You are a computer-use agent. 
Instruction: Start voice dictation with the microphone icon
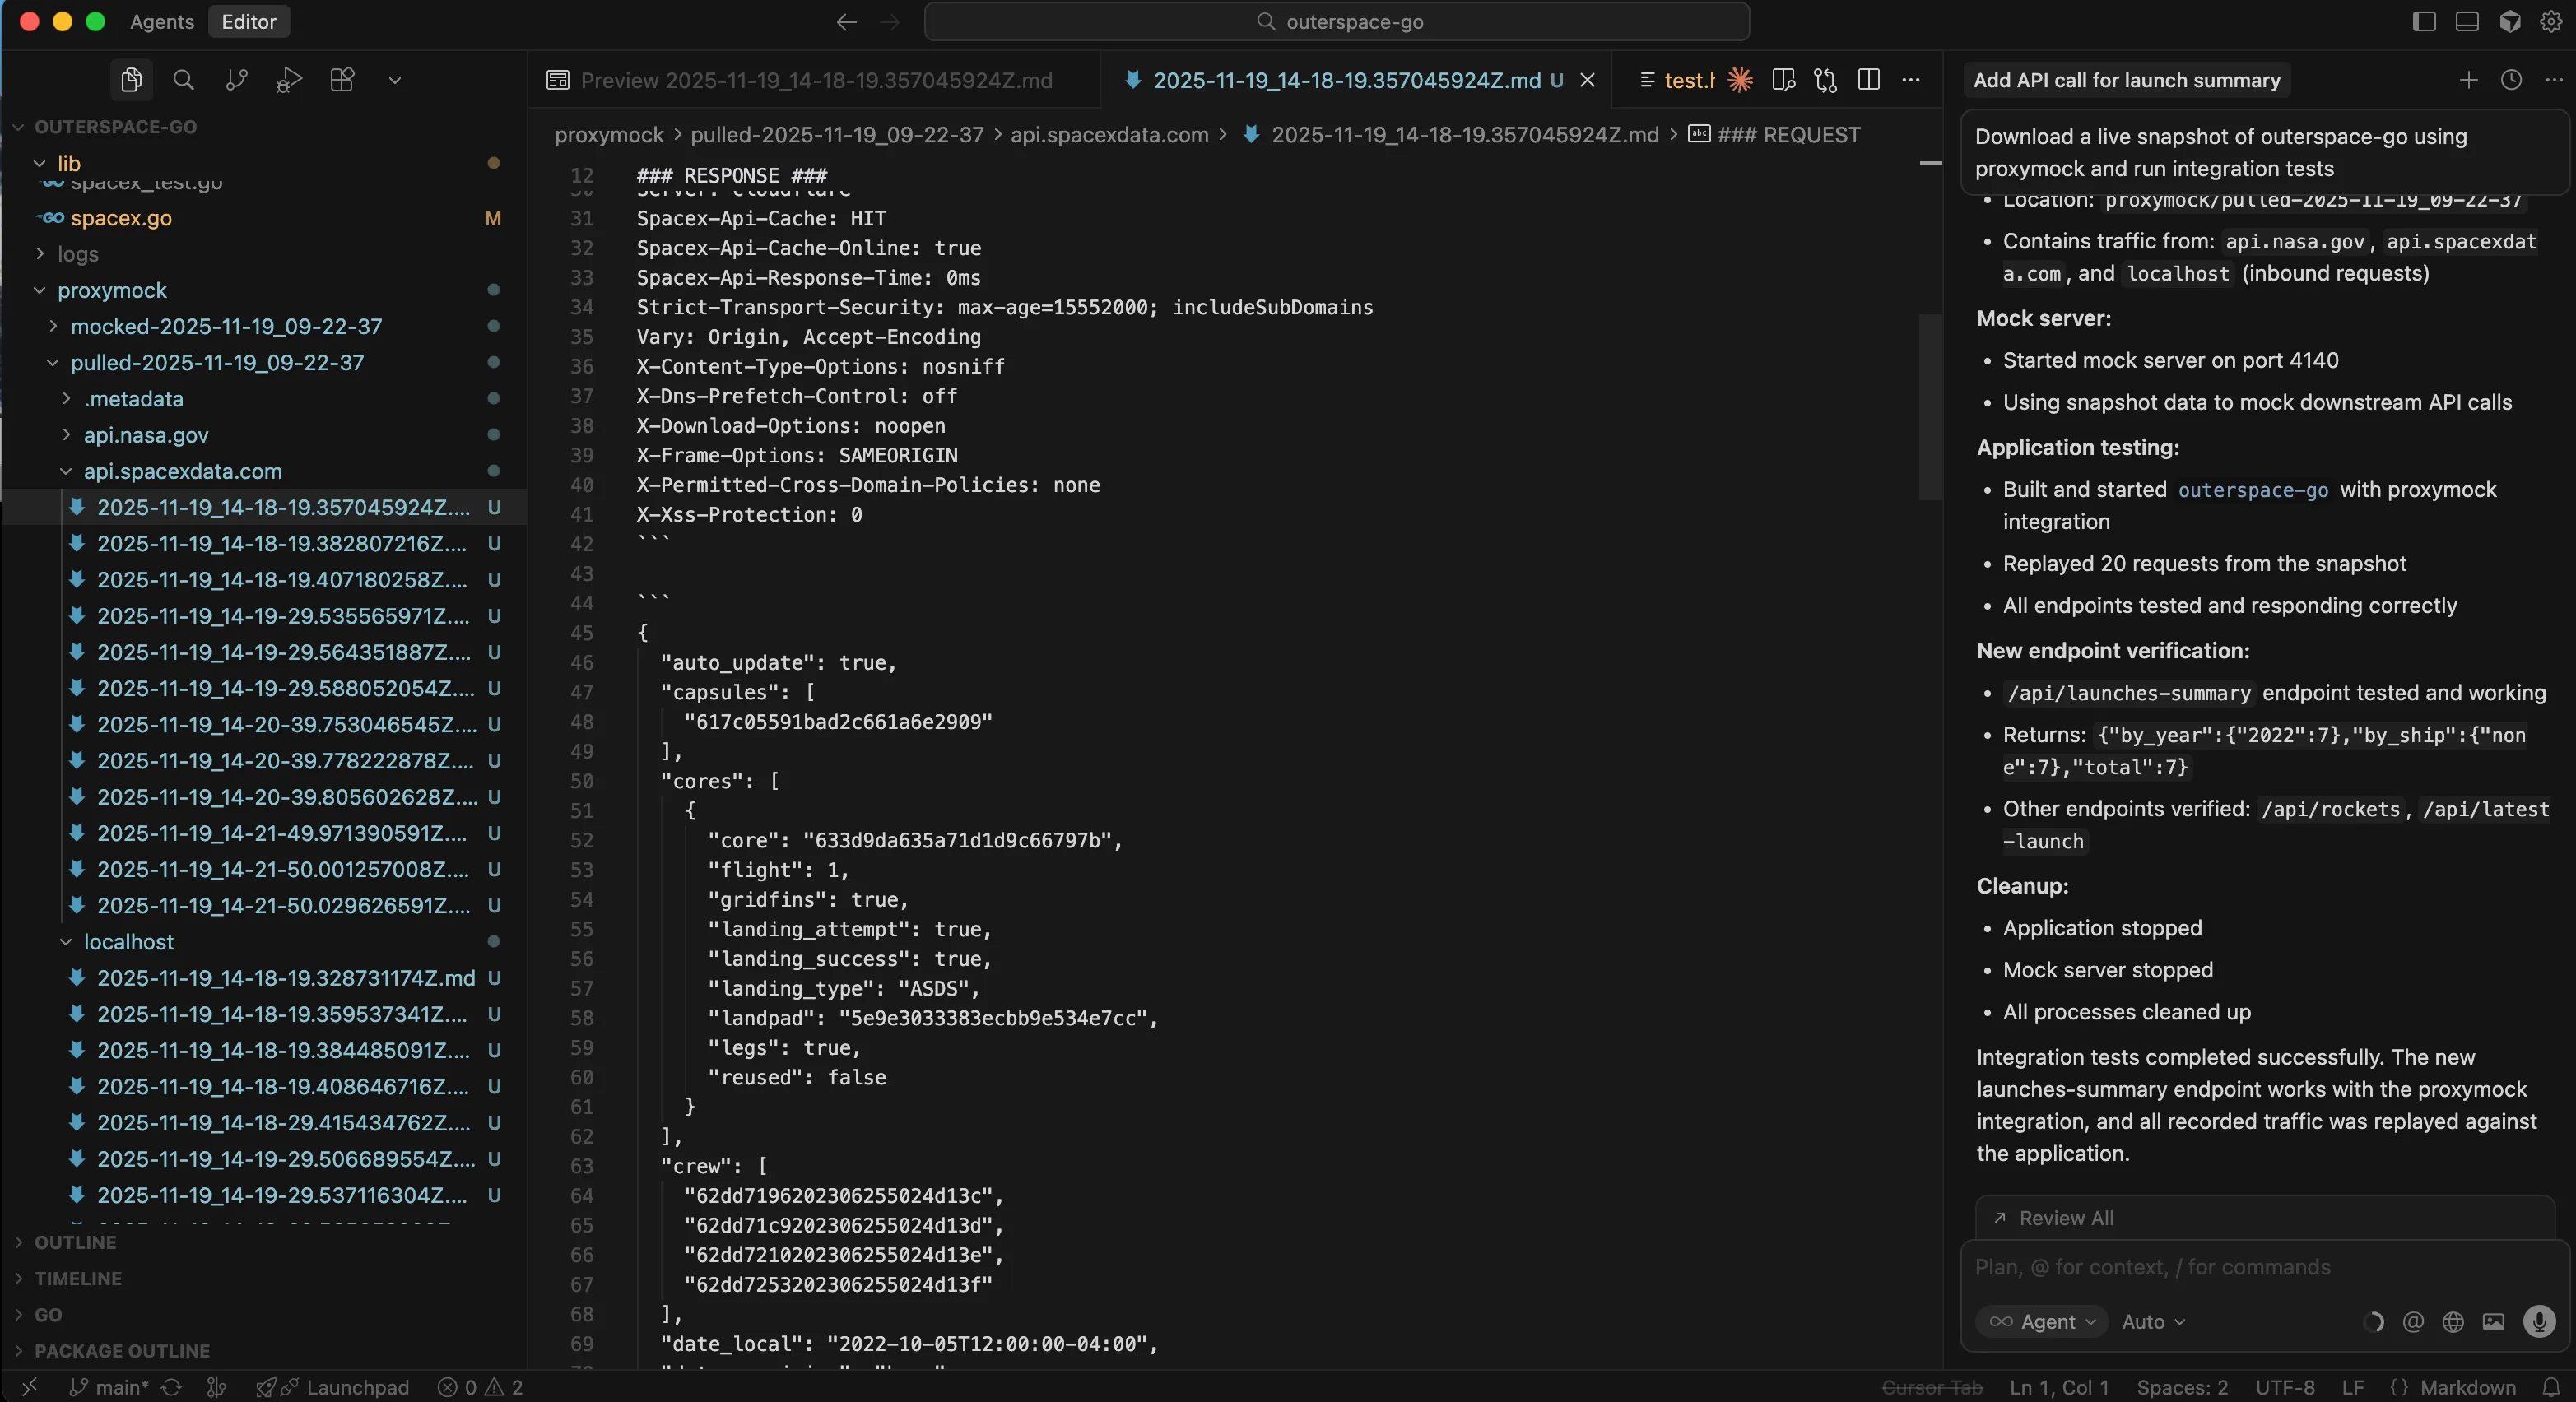tap(2538, 1322)
